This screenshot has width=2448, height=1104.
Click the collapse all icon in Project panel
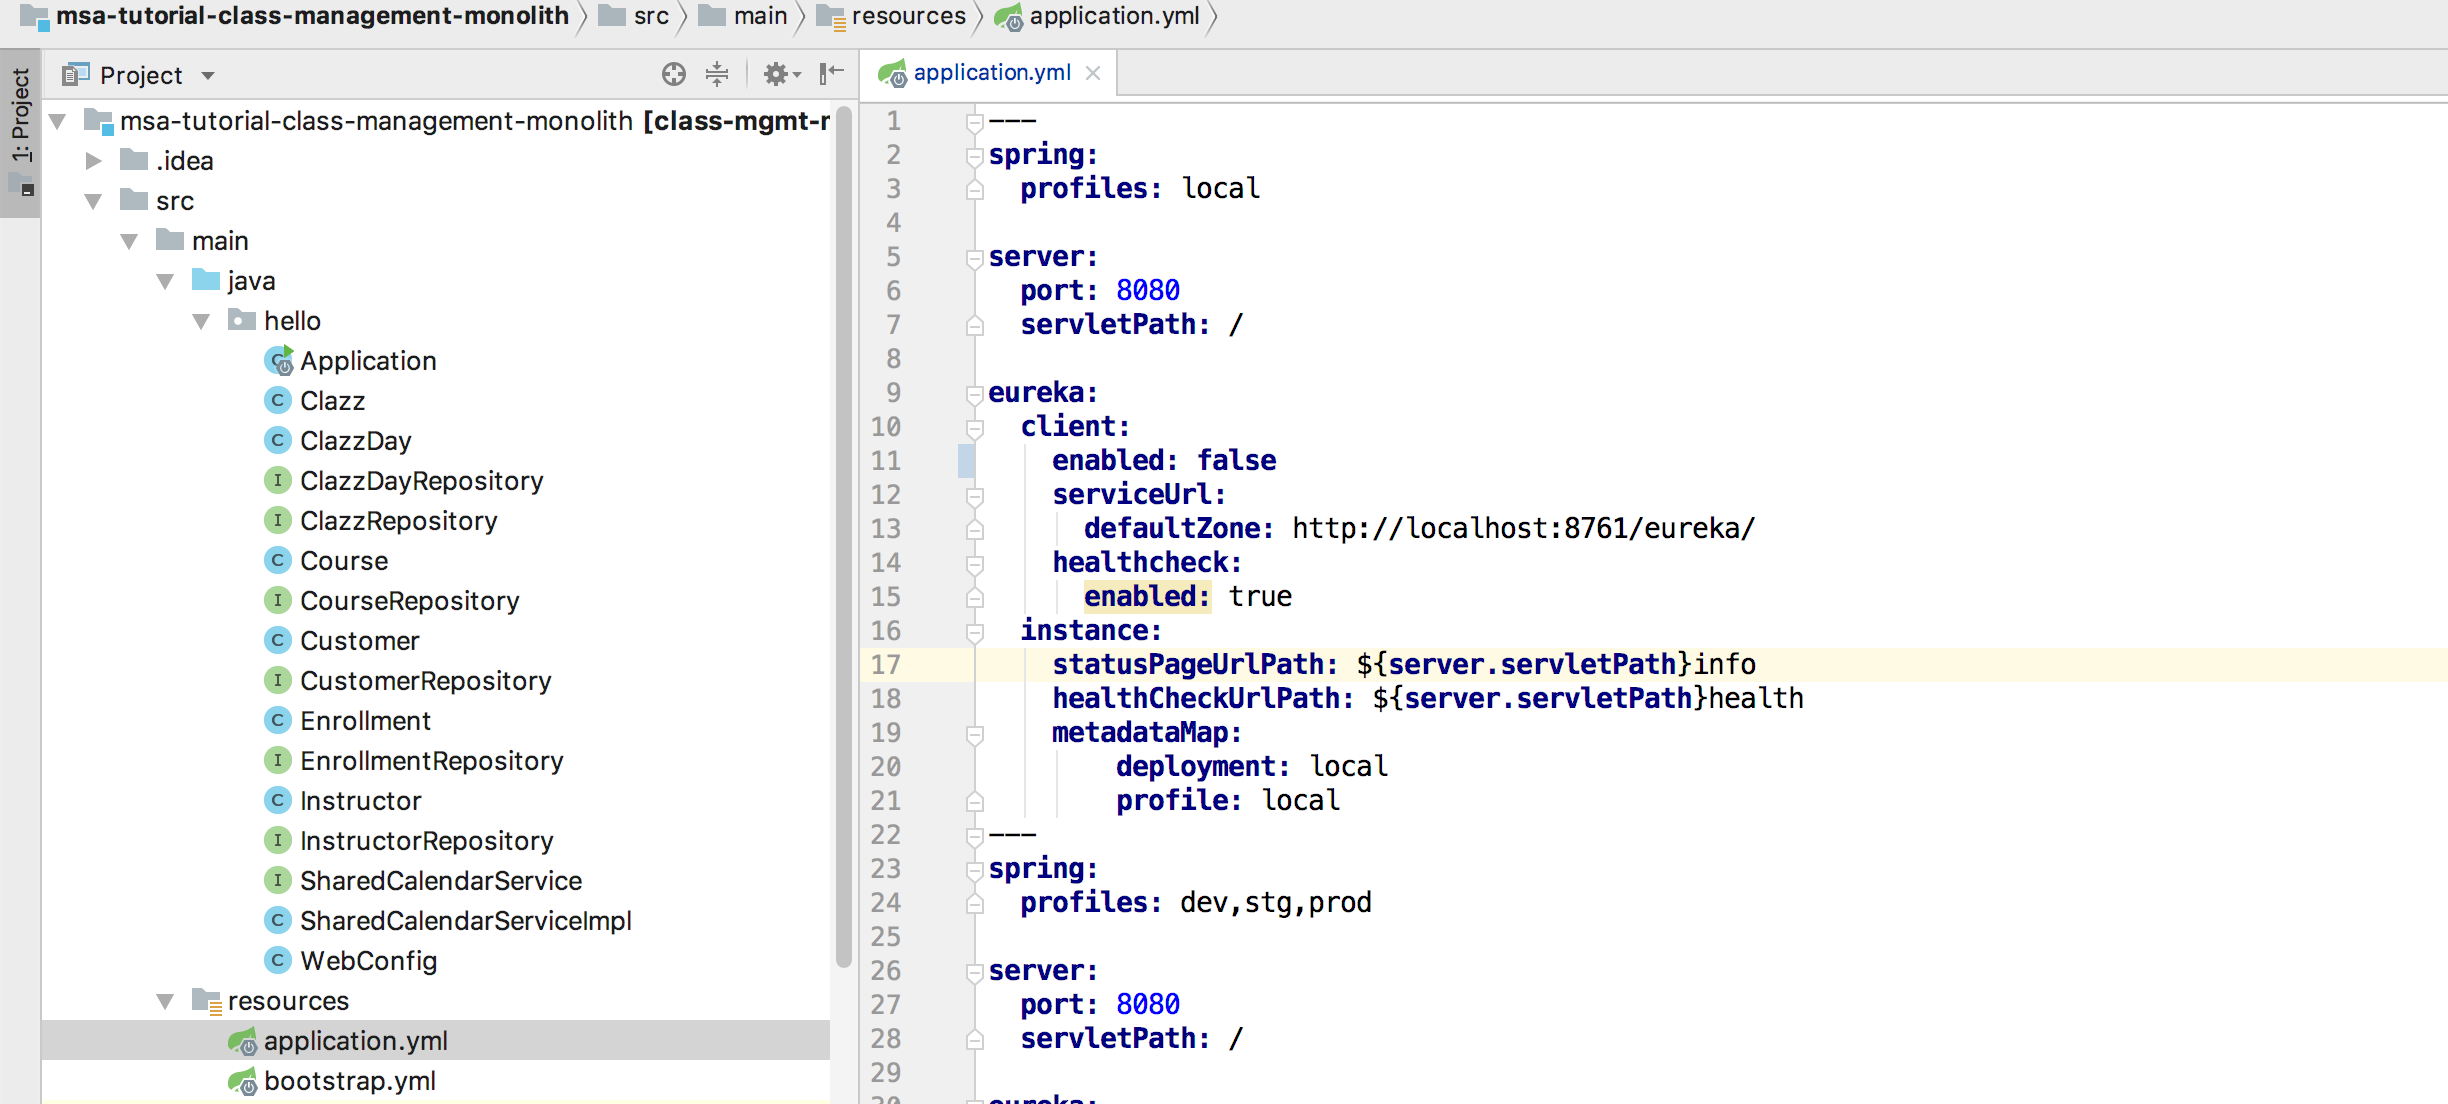pyautogui.click(x=717, y=74)
